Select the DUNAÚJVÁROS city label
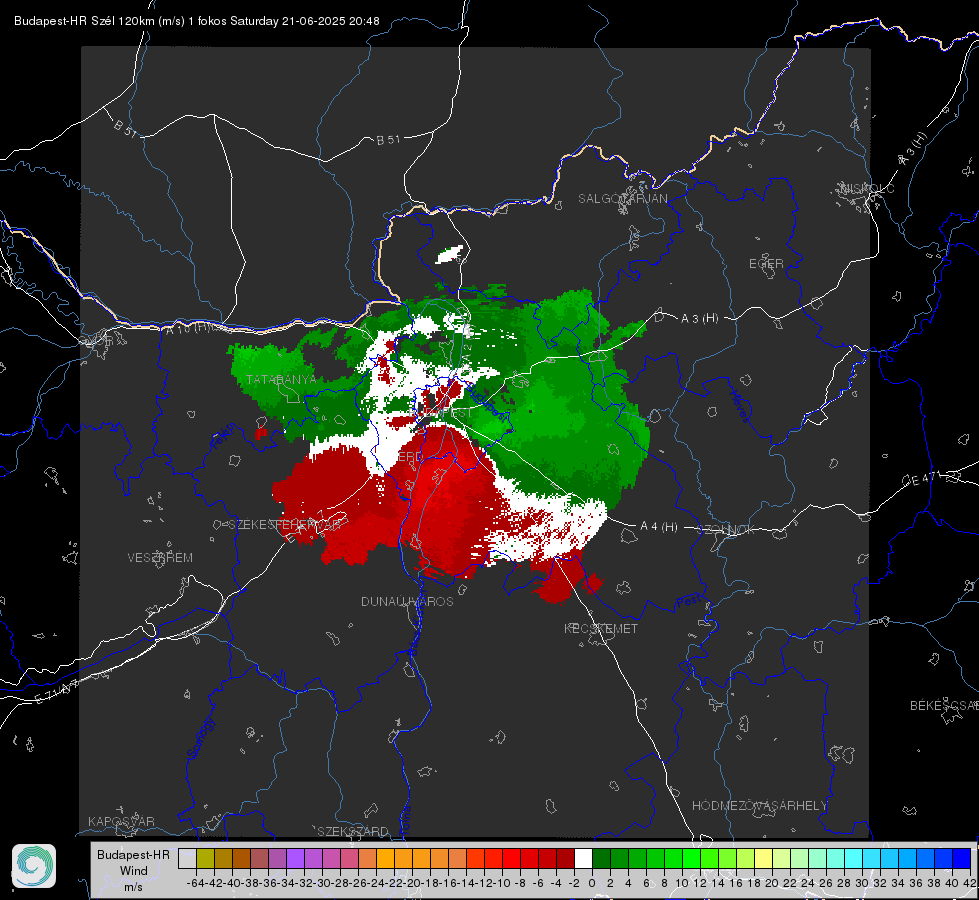This screenshot has width=979, height=900. coord(407,601)
